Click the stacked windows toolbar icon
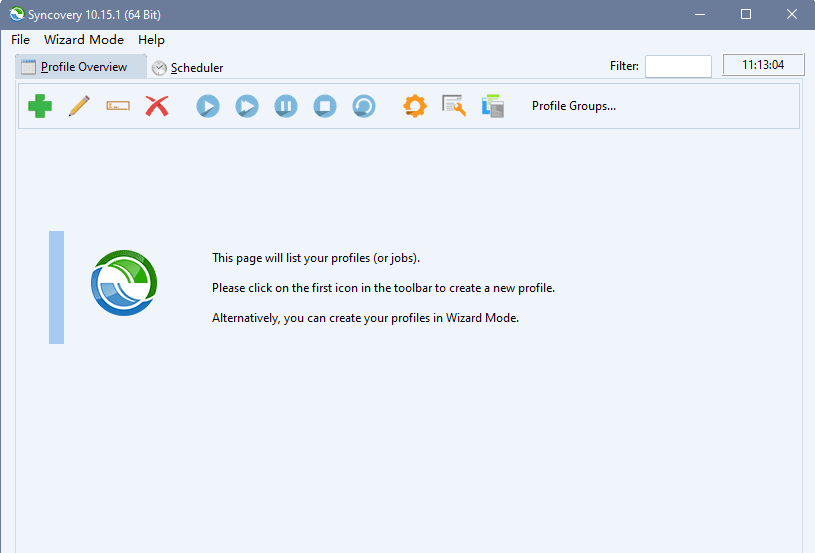The width and height of the screenshot is (815, 553). click(492, 106)
